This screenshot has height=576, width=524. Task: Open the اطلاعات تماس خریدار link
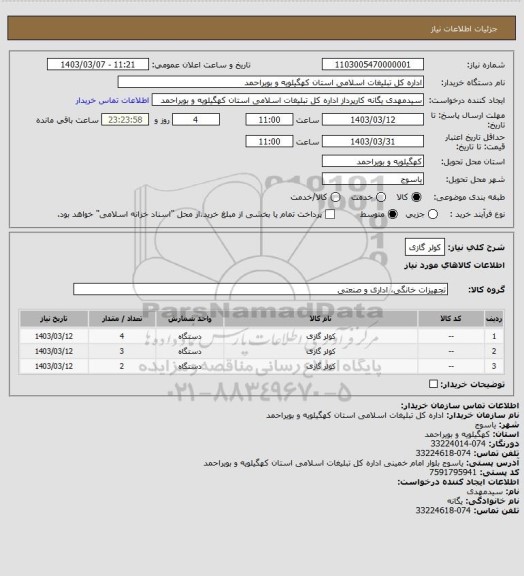pyautogui.click(x=112, y=100)
